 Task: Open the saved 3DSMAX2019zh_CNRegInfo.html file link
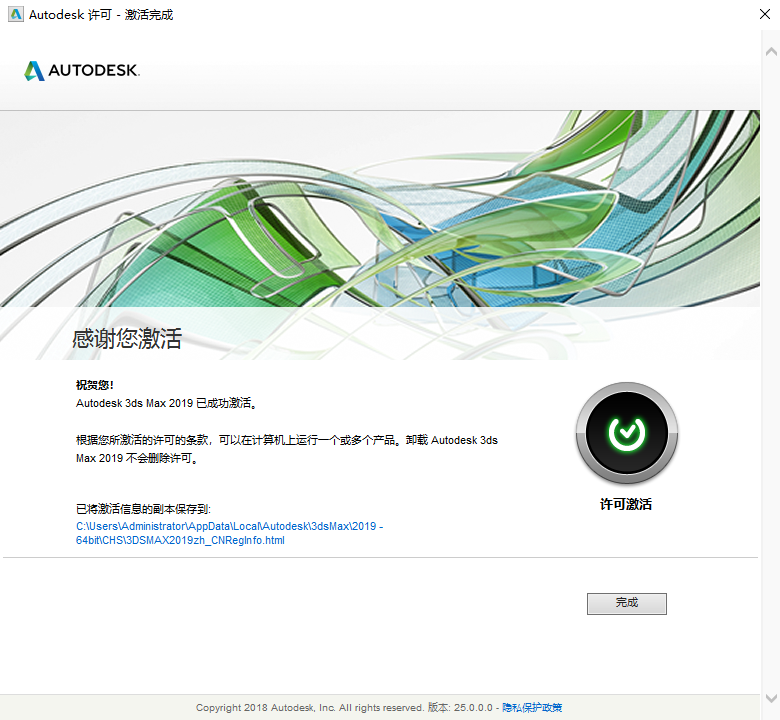(229, 533)
